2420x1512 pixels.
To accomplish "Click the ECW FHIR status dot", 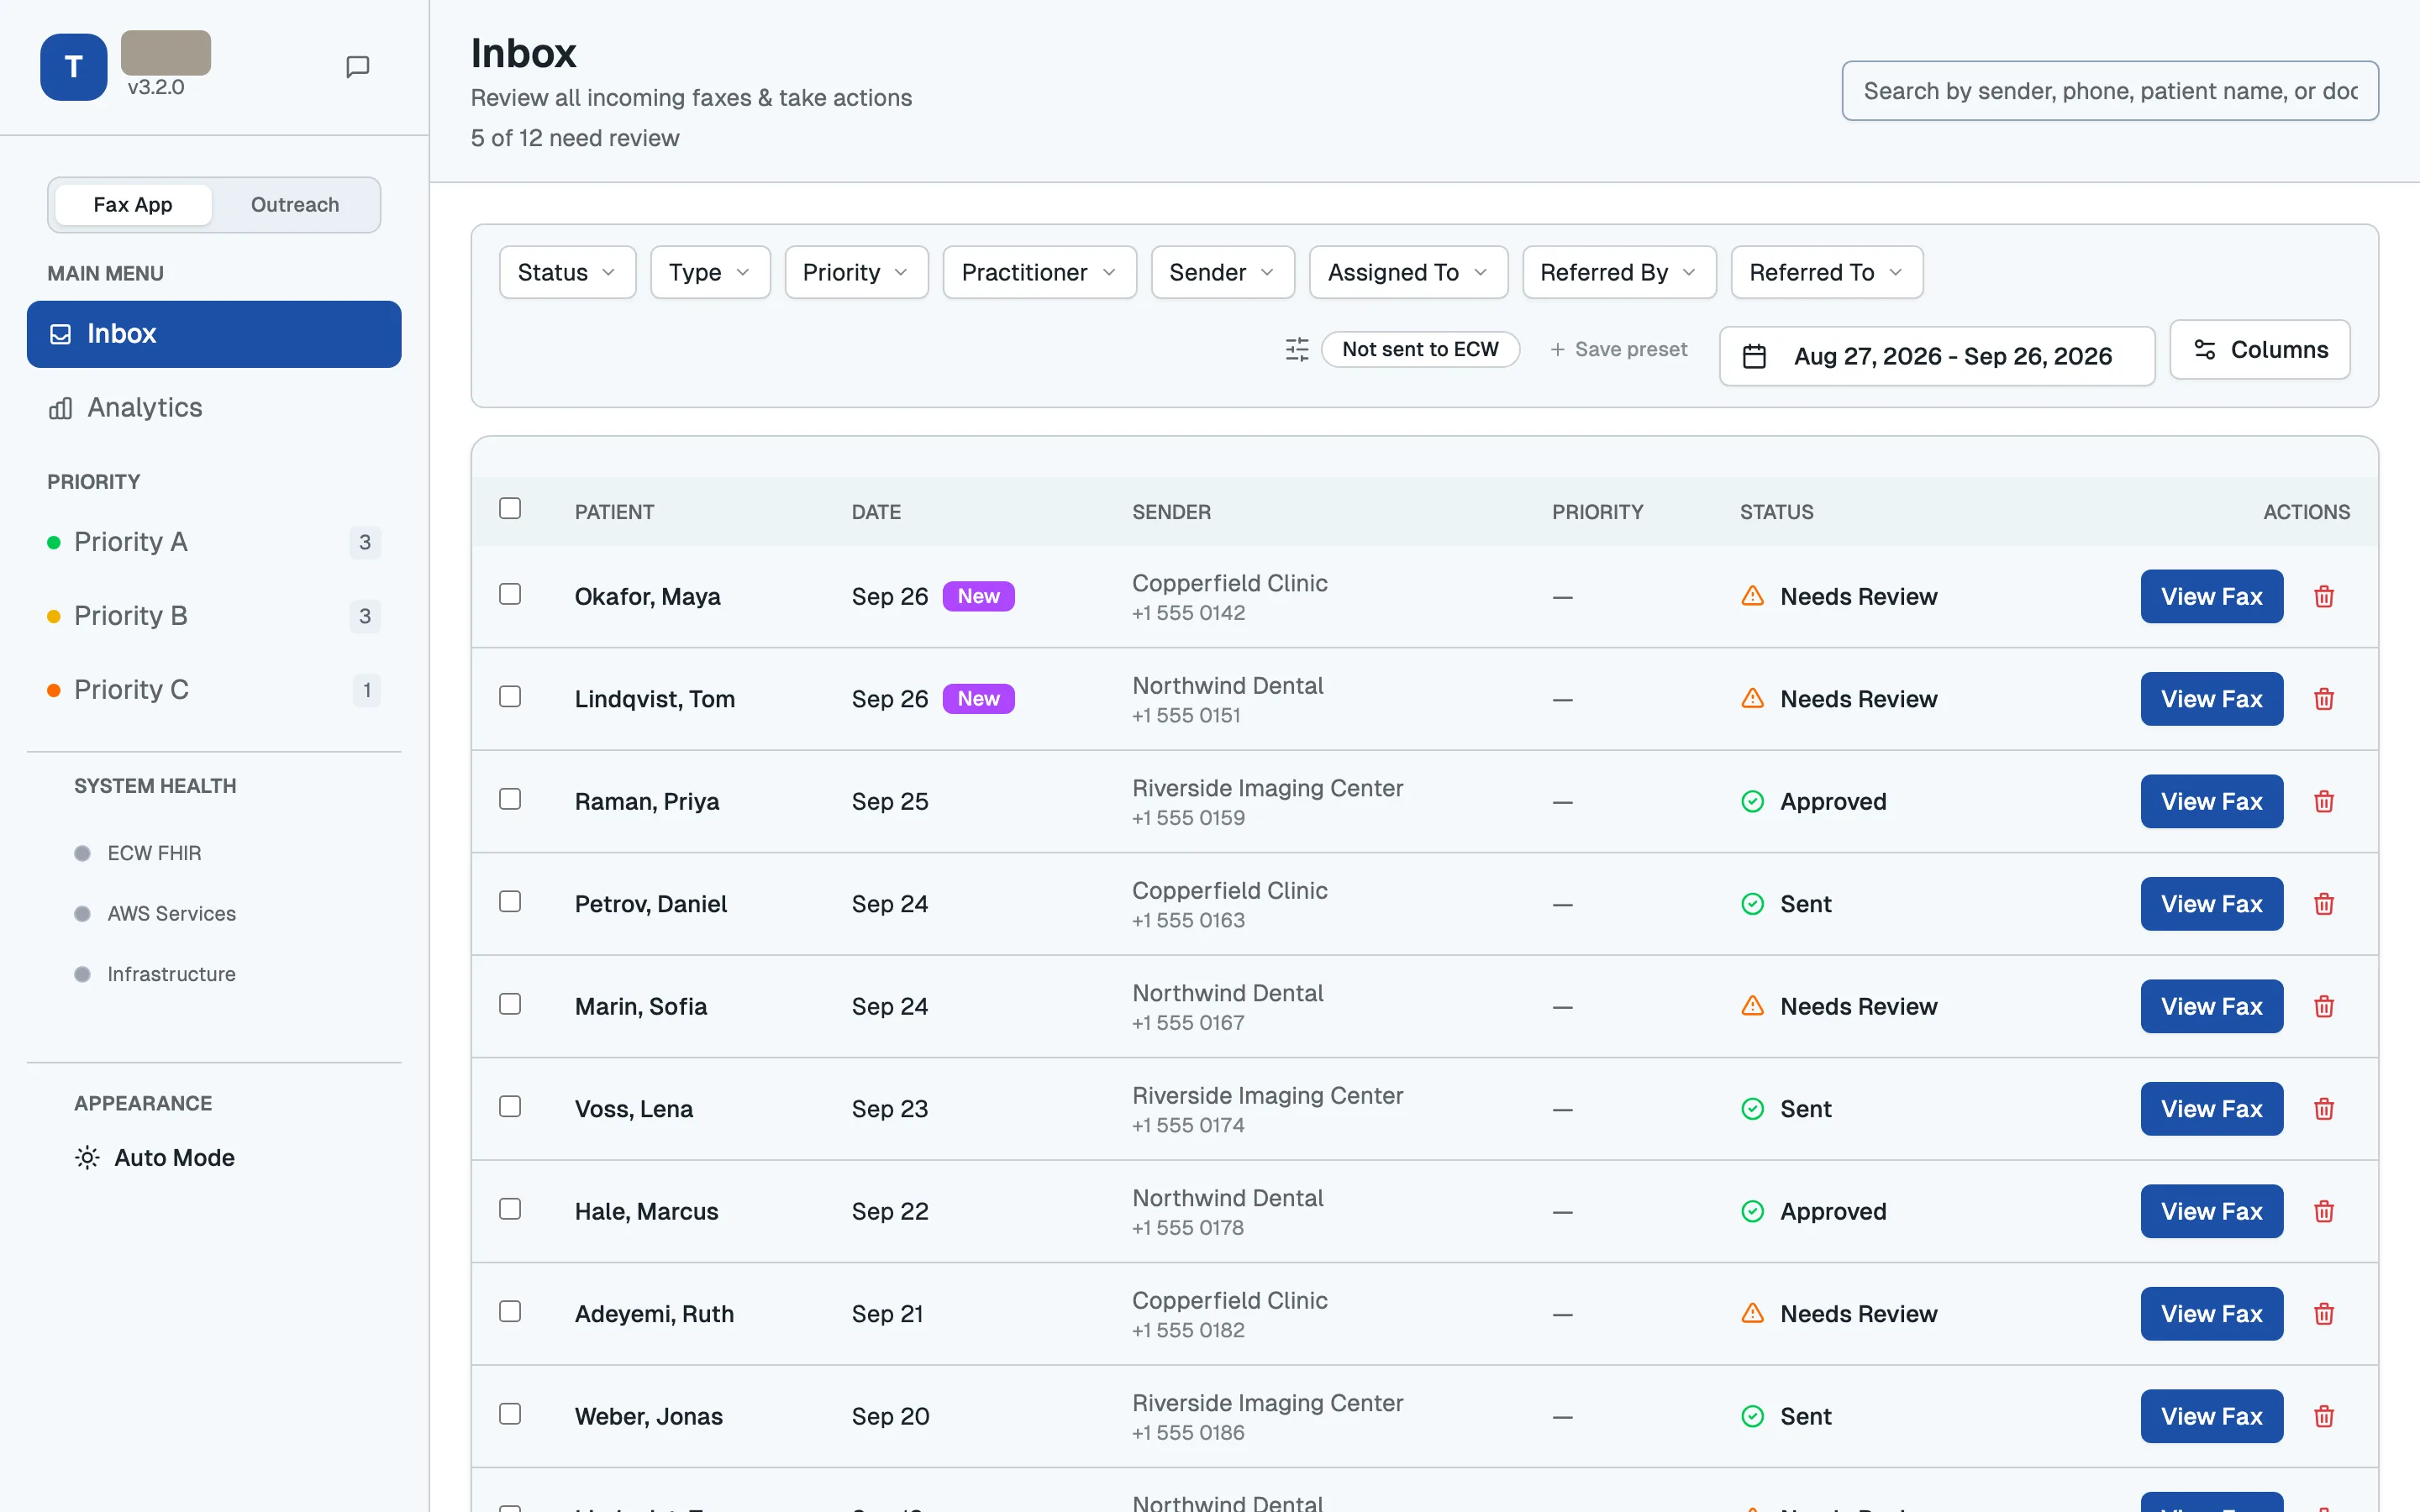I will [83, 853].
